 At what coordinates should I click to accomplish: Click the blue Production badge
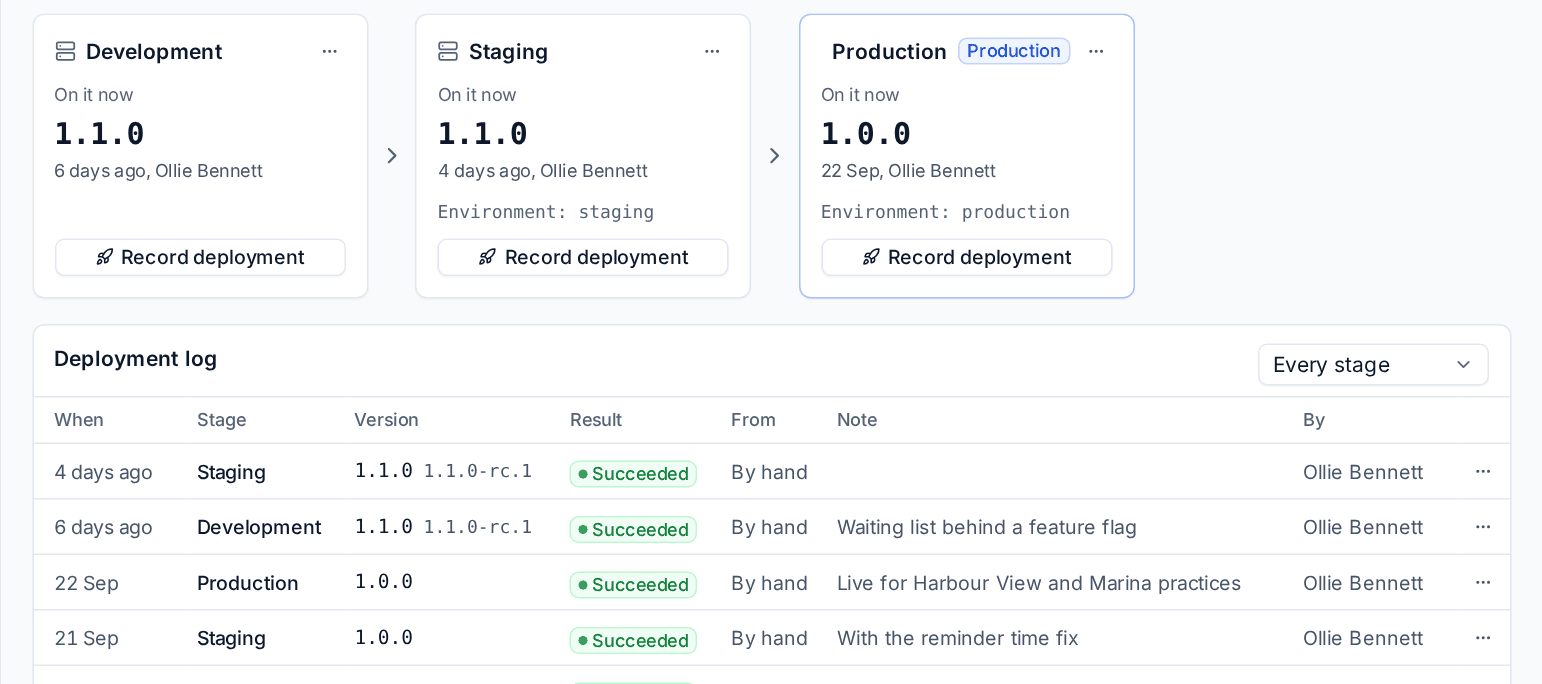pos(1014,51)
